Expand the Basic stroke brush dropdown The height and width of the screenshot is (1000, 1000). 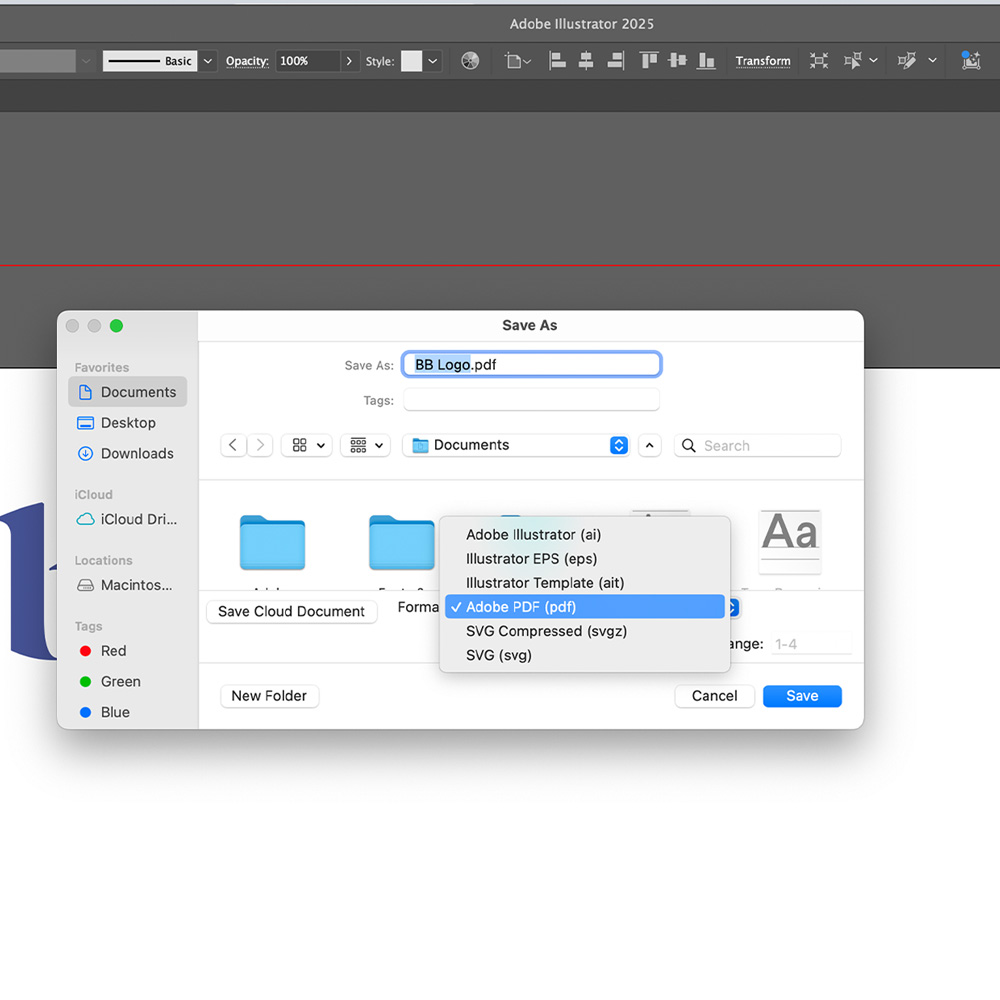point(208,61)
